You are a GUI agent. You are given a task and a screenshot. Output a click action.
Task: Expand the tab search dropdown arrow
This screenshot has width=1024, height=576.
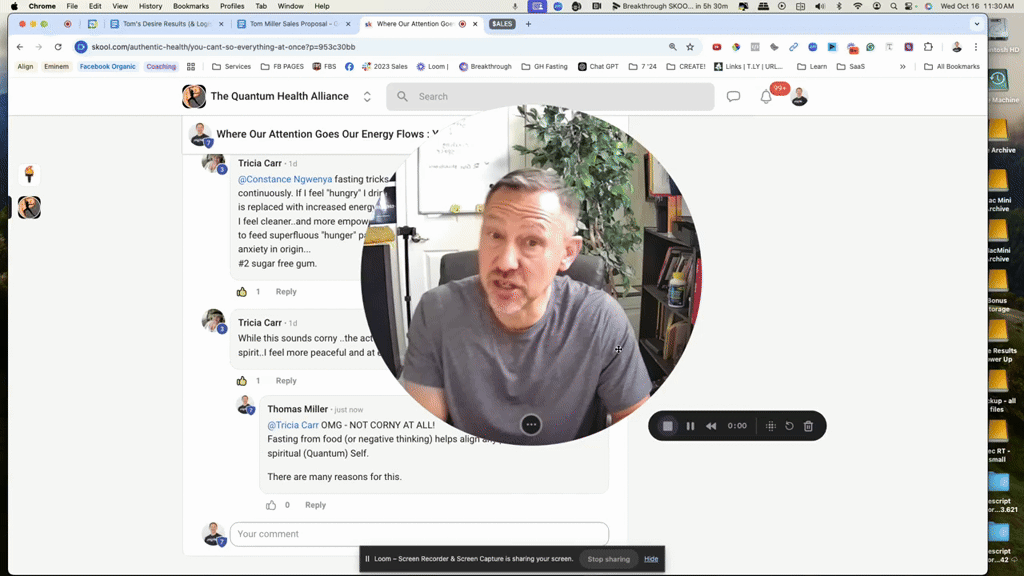pos(977,24)
